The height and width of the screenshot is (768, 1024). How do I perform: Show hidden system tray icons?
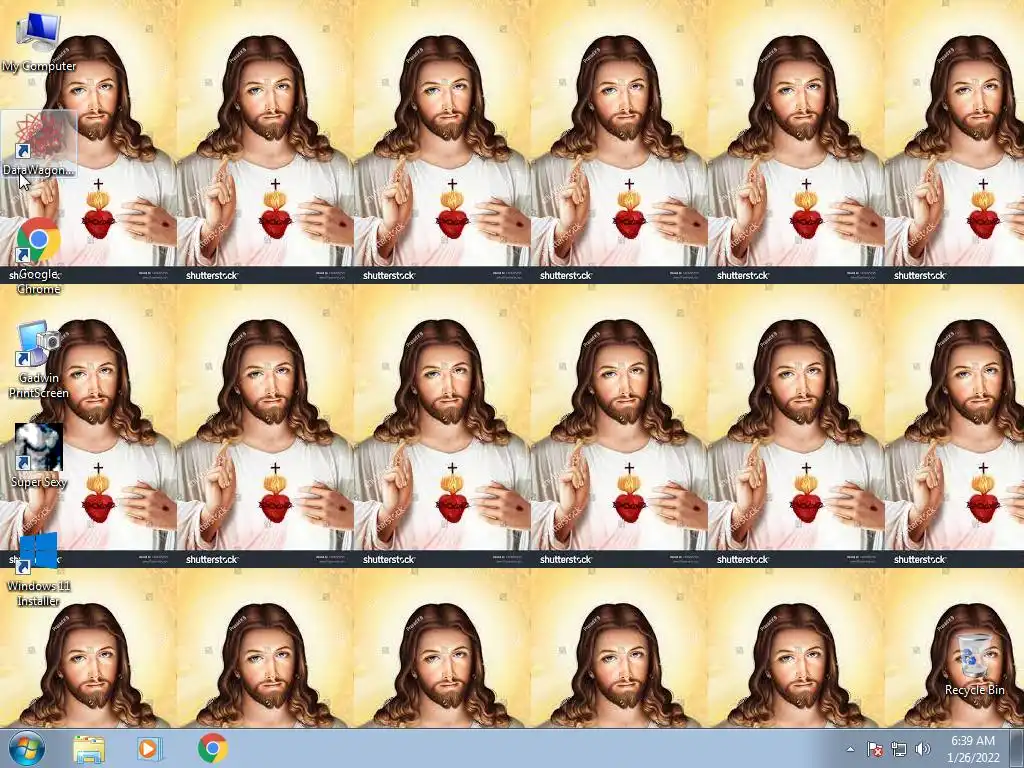(850, 749)
